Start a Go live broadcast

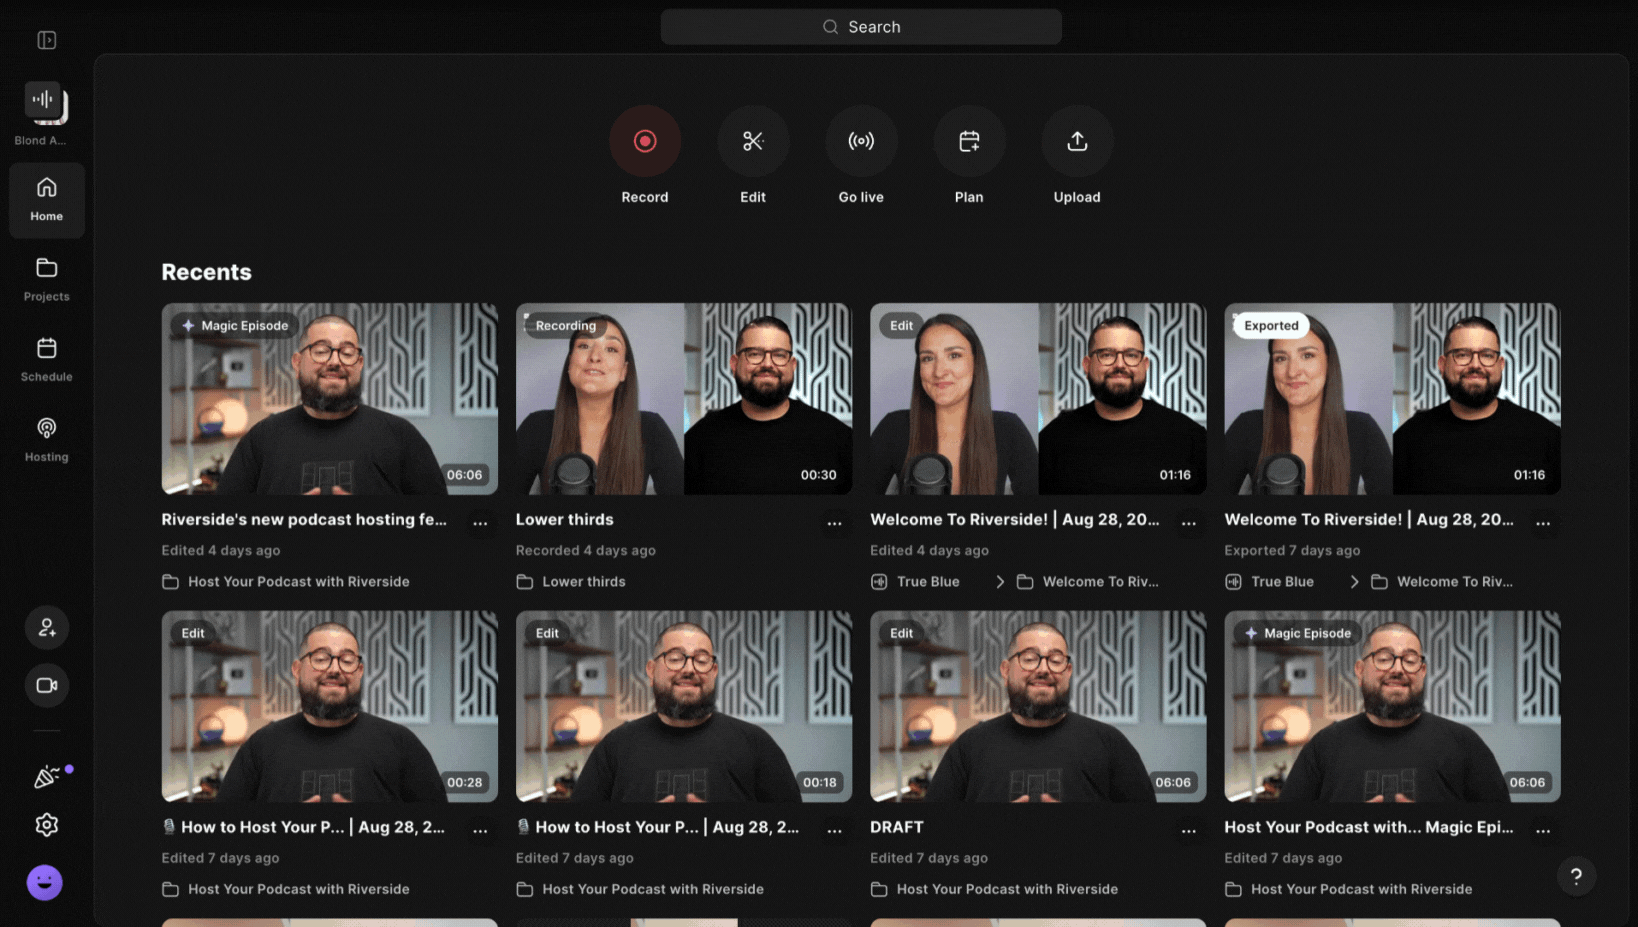tap(861, 142)
